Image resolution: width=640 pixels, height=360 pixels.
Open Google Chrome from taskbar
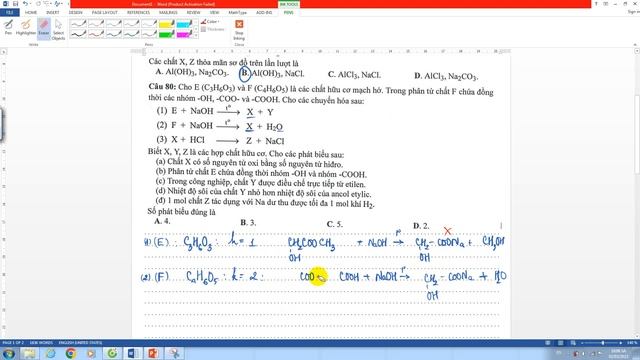point(71,353)
